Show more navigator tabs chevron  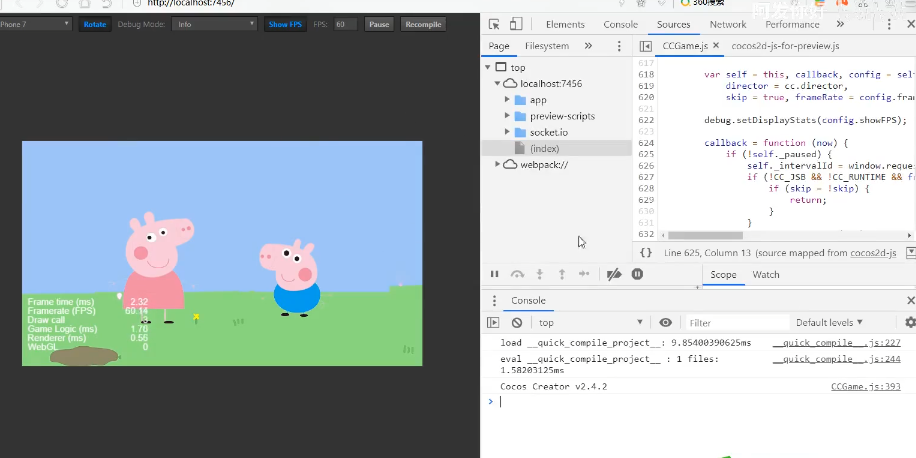[x=588, y=46]
